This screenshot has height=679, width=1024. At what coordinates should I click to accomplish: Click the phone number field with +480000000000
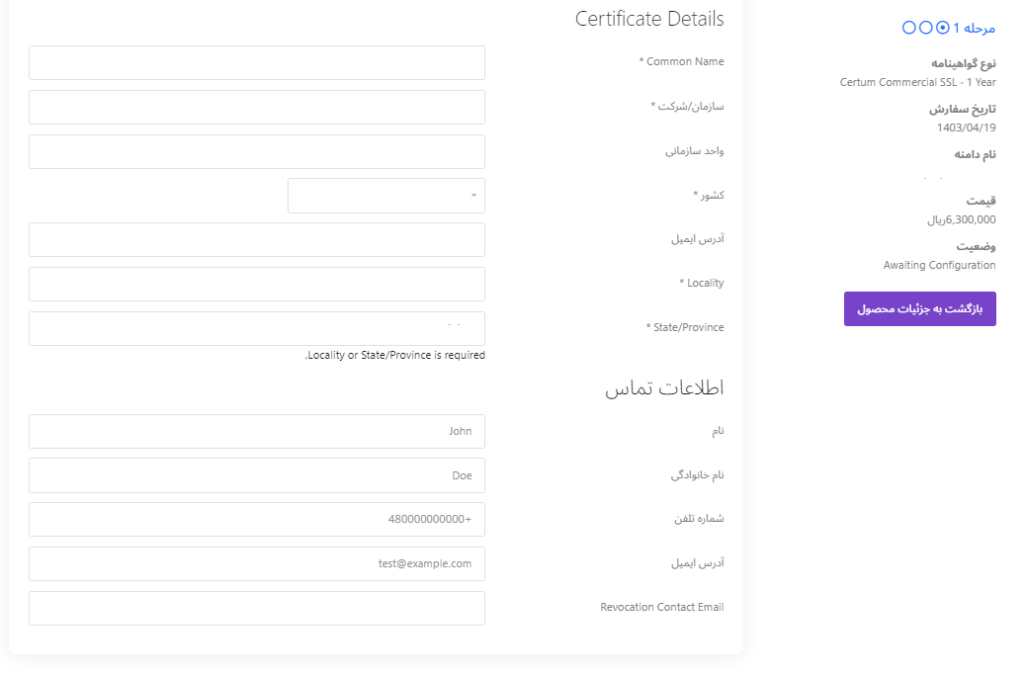point(257,519)
